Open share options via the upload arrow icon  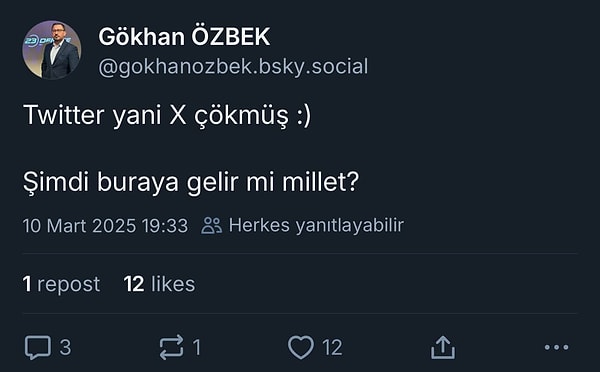tap(443, 347)
